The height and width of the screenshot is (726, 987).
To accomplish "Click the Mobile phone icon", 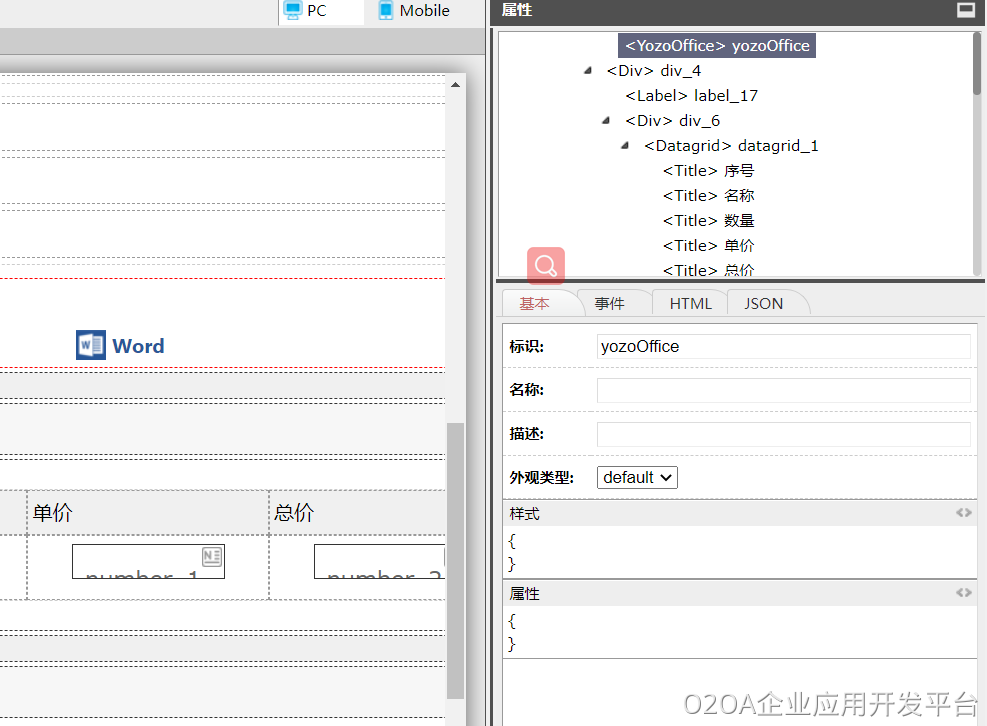I will point(385,11).
